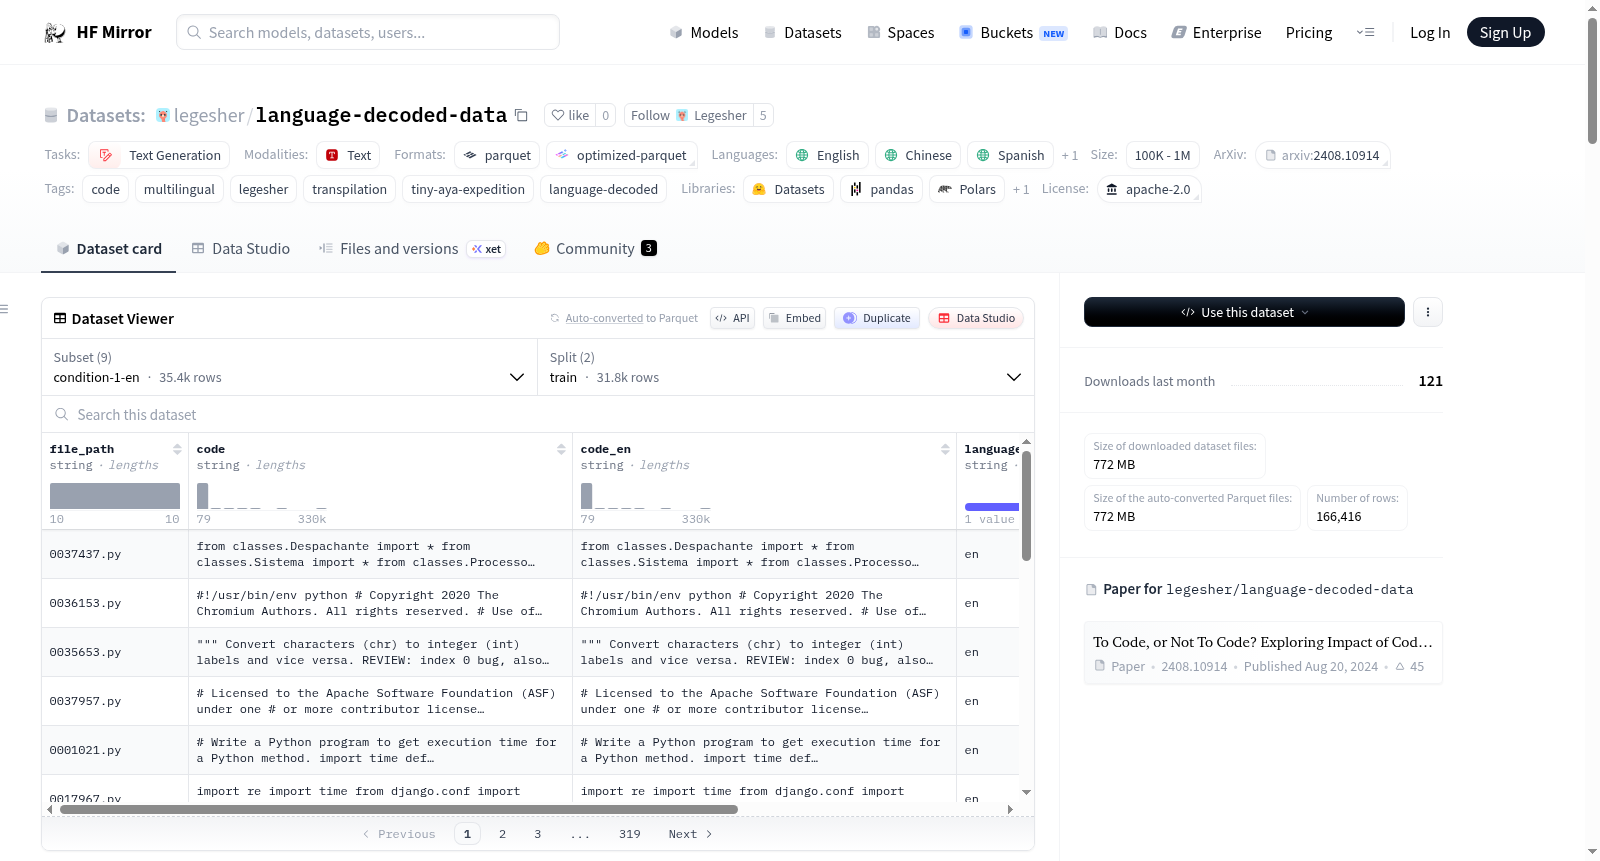Click the legesher owner avatar icon
Screen dimensions: 1600x861
[x=163, y=115]
